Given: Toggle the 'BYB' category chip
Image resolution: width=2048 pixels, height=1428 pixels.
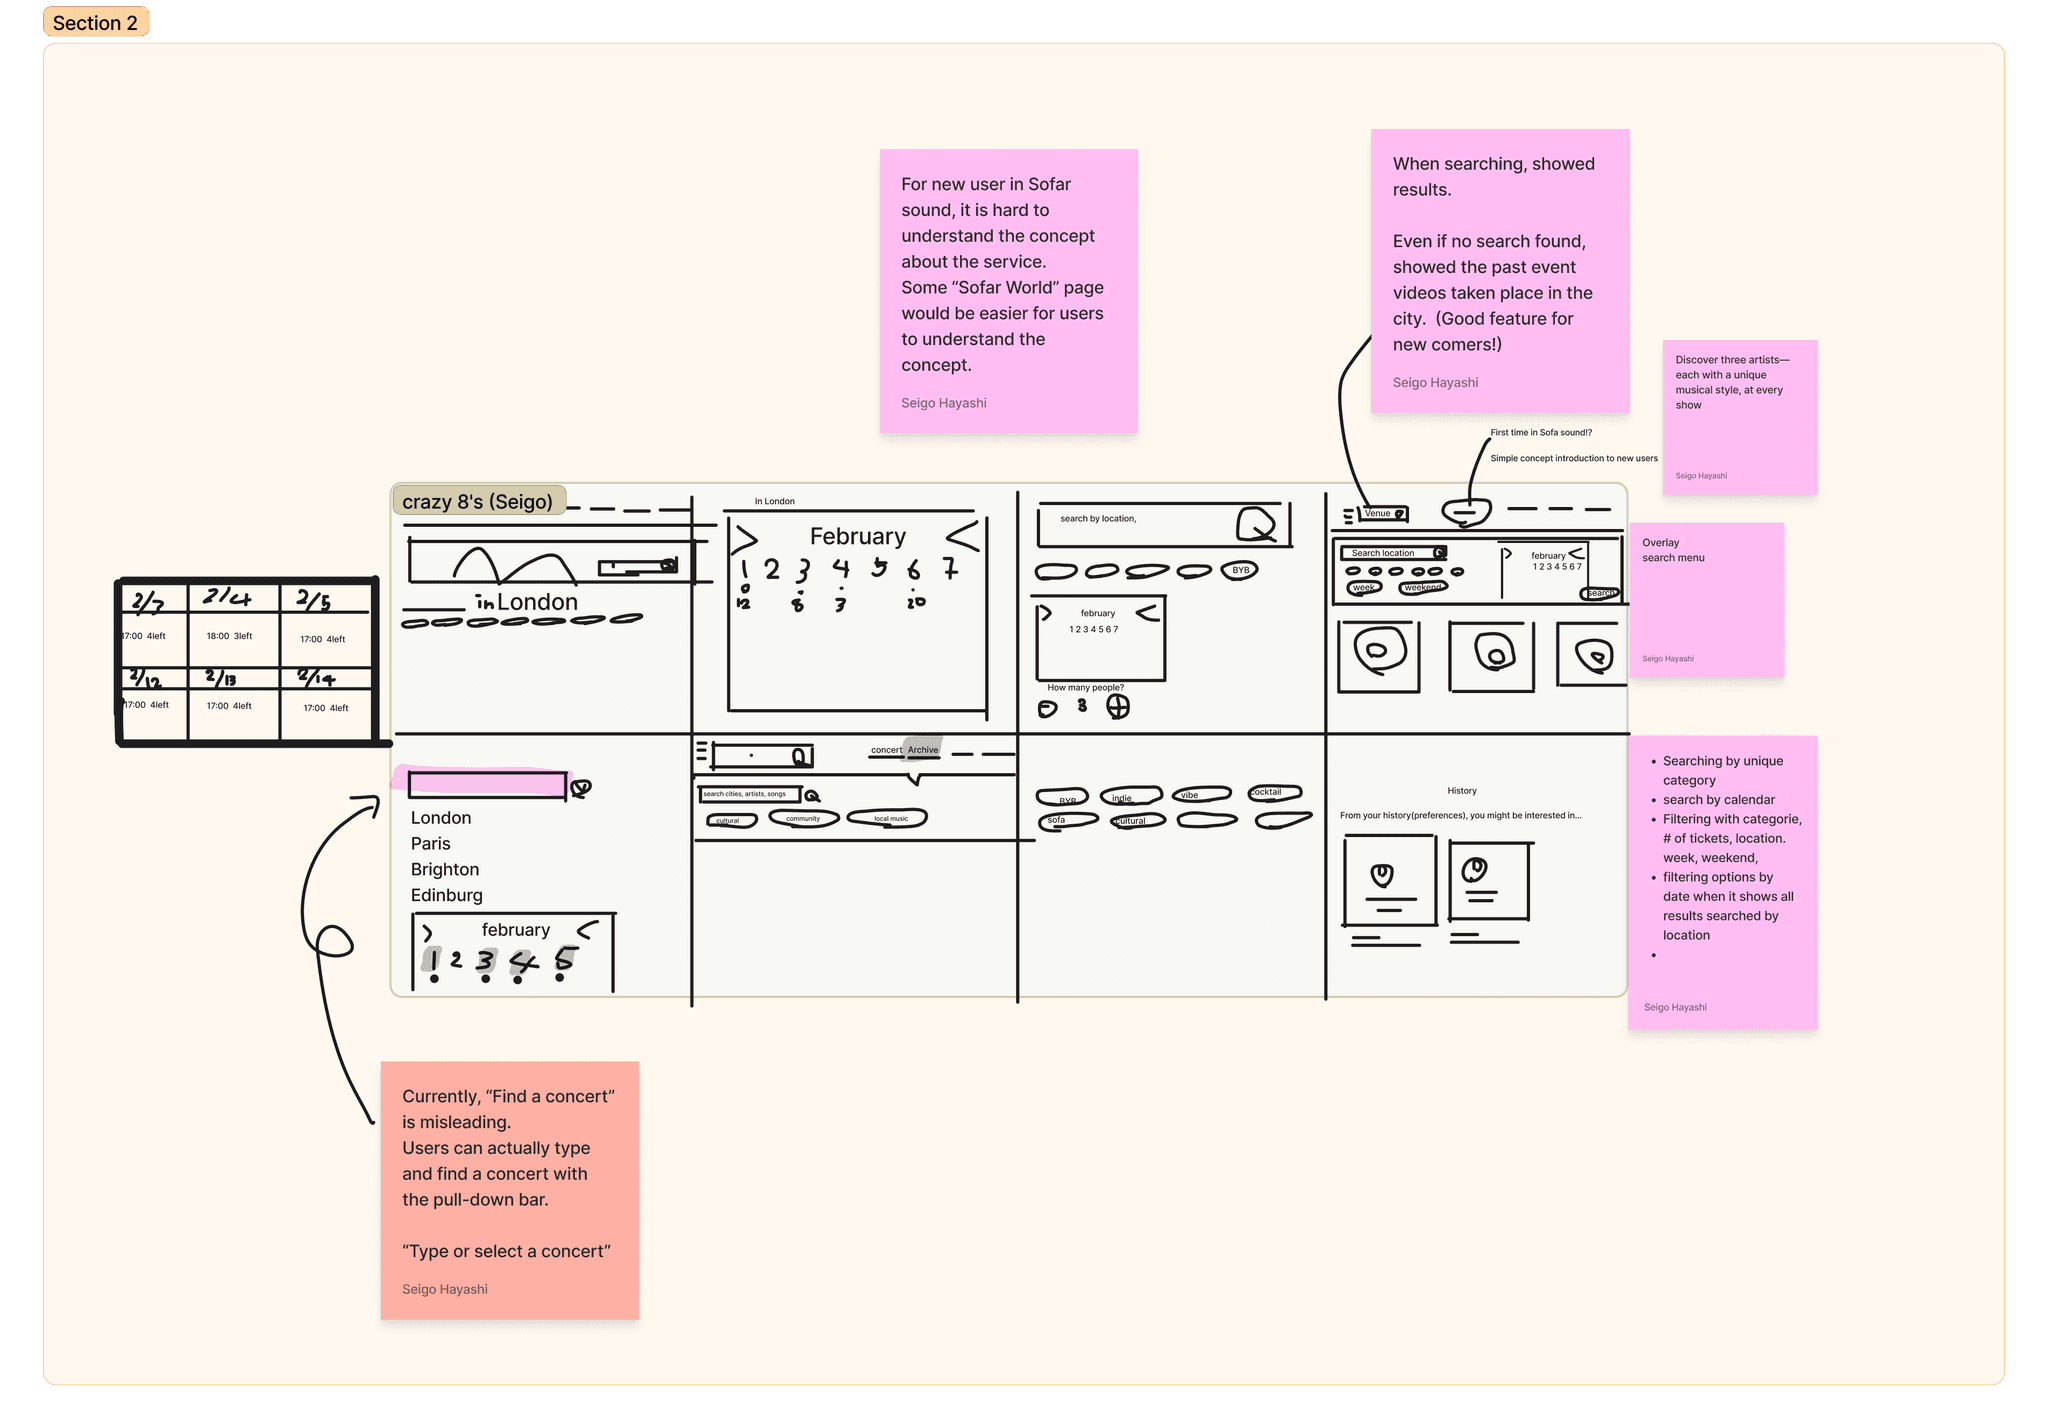Looking at the screenshot, I should [x=1240, y=570].
